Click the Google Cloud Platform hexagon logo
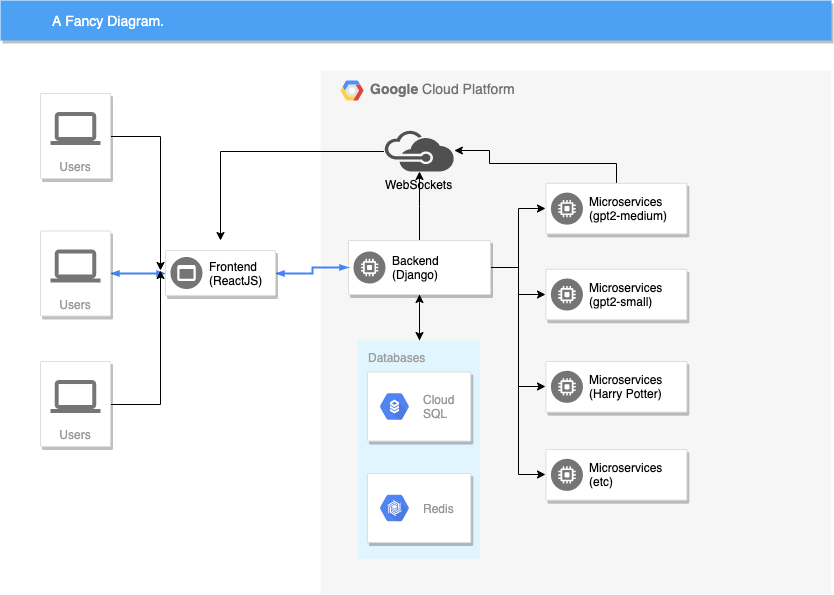Image resolution: width=834 pixels, height=595 pixels. 352,90
